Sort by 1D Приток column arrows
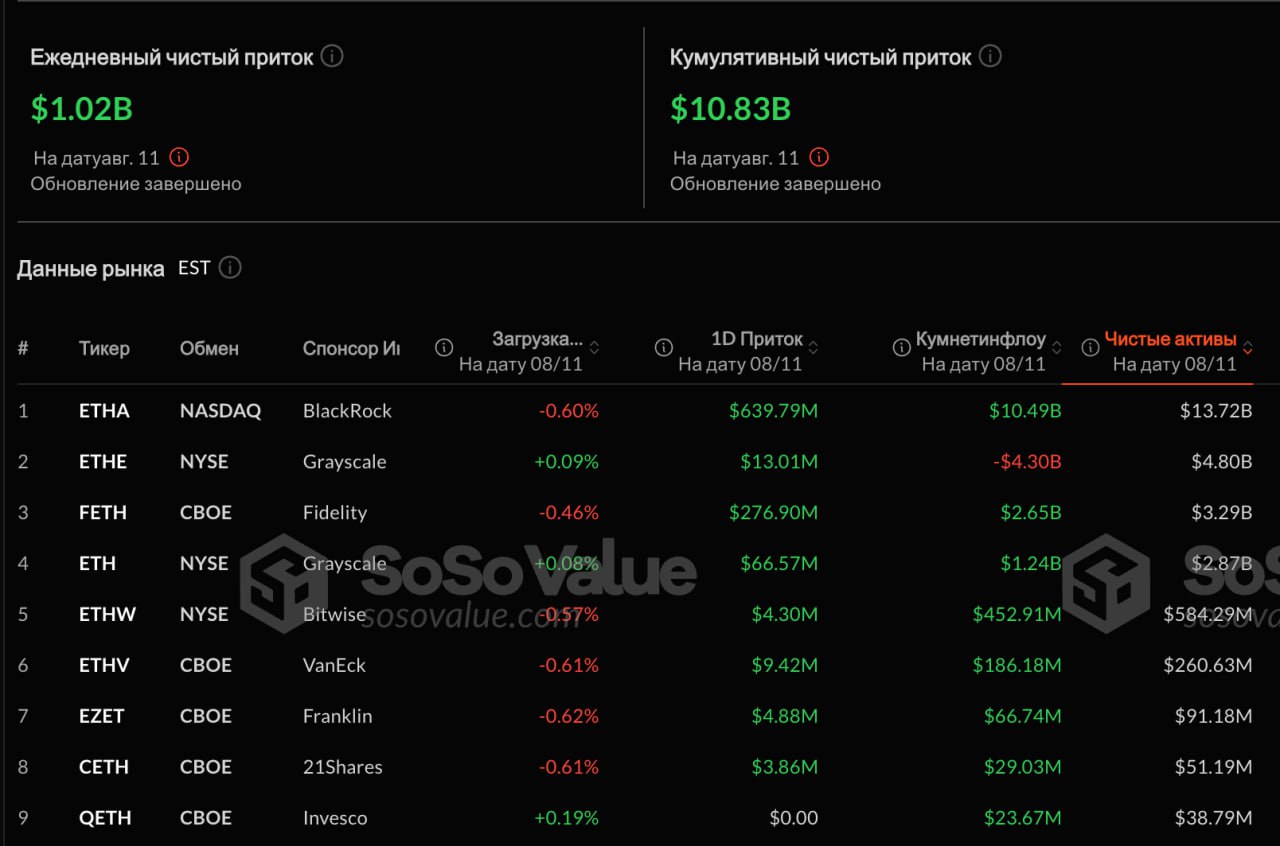Screen dimensions: 1280x846 (x=813, y=348)
